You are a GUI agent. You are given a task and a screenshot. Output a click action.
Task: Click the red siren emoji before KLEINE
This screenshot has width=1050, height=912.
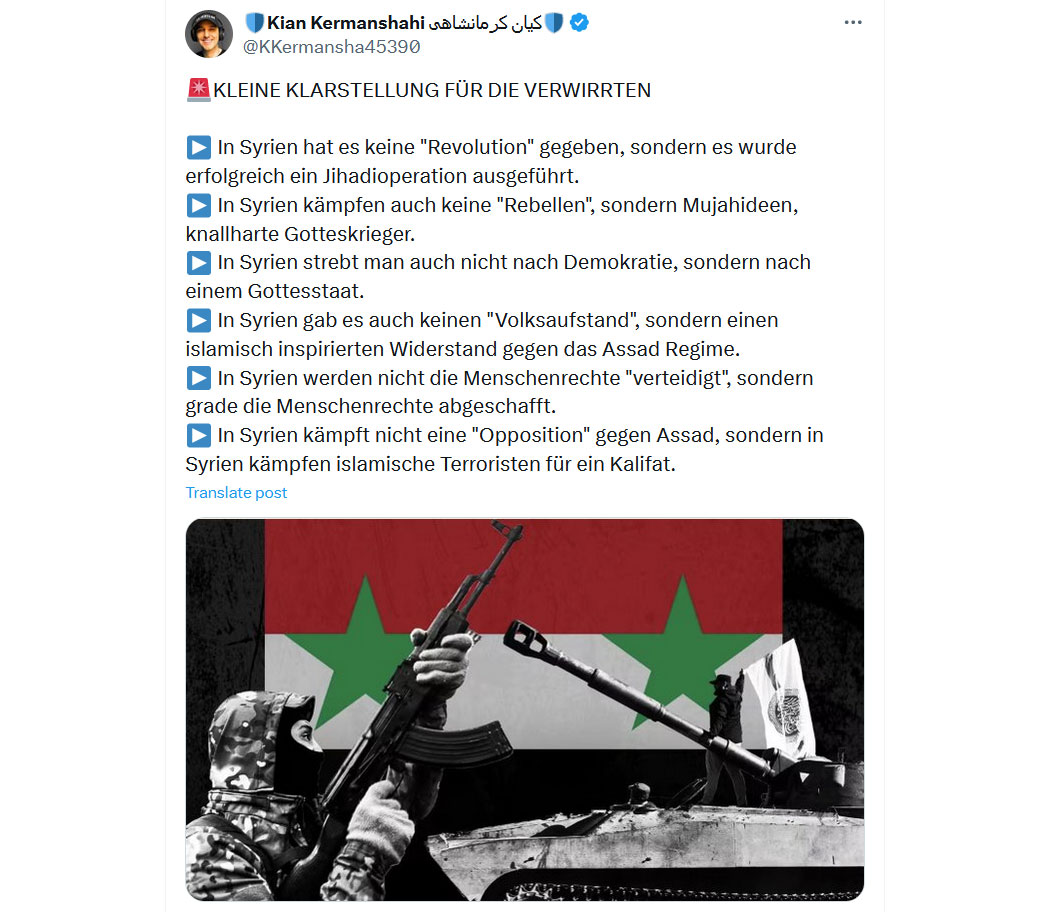tap(198, 90)
